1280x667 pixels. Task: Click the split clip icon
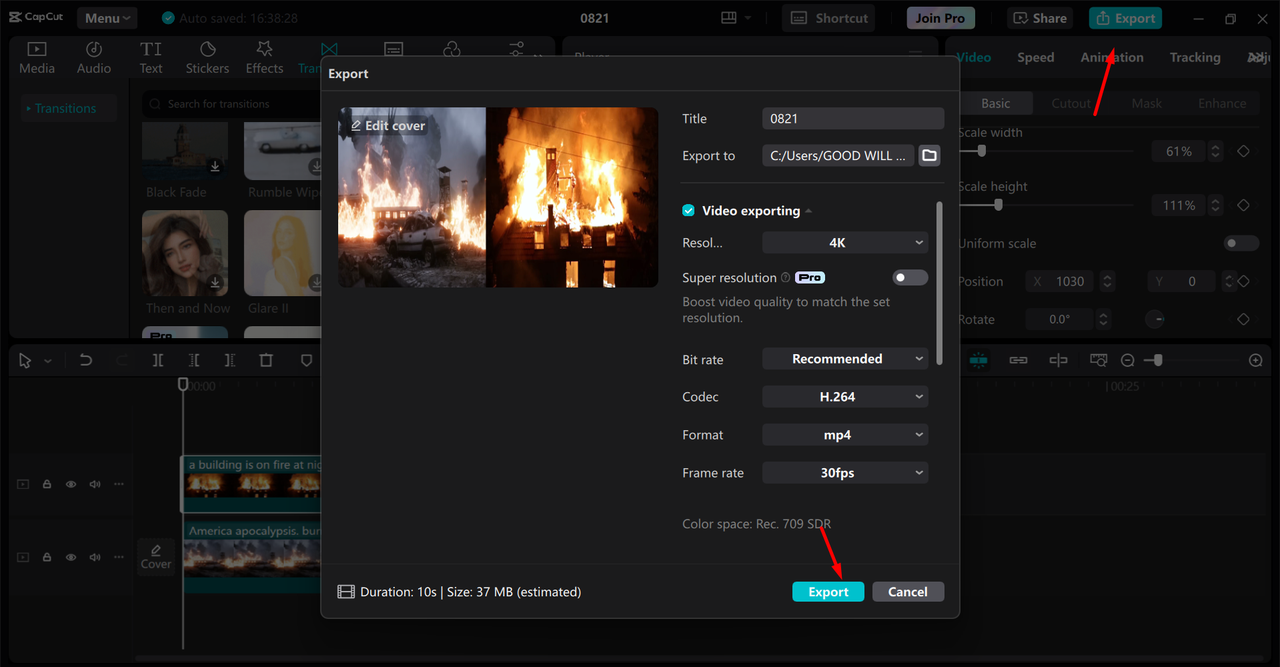tap(158, 360)
